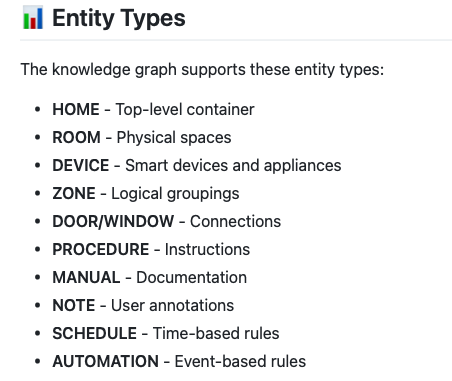Image resolution: width=452 pixels, height=381 pixels.
Task: Click the 'Physical spaces' description text
Action: click(x=174, y=138)
